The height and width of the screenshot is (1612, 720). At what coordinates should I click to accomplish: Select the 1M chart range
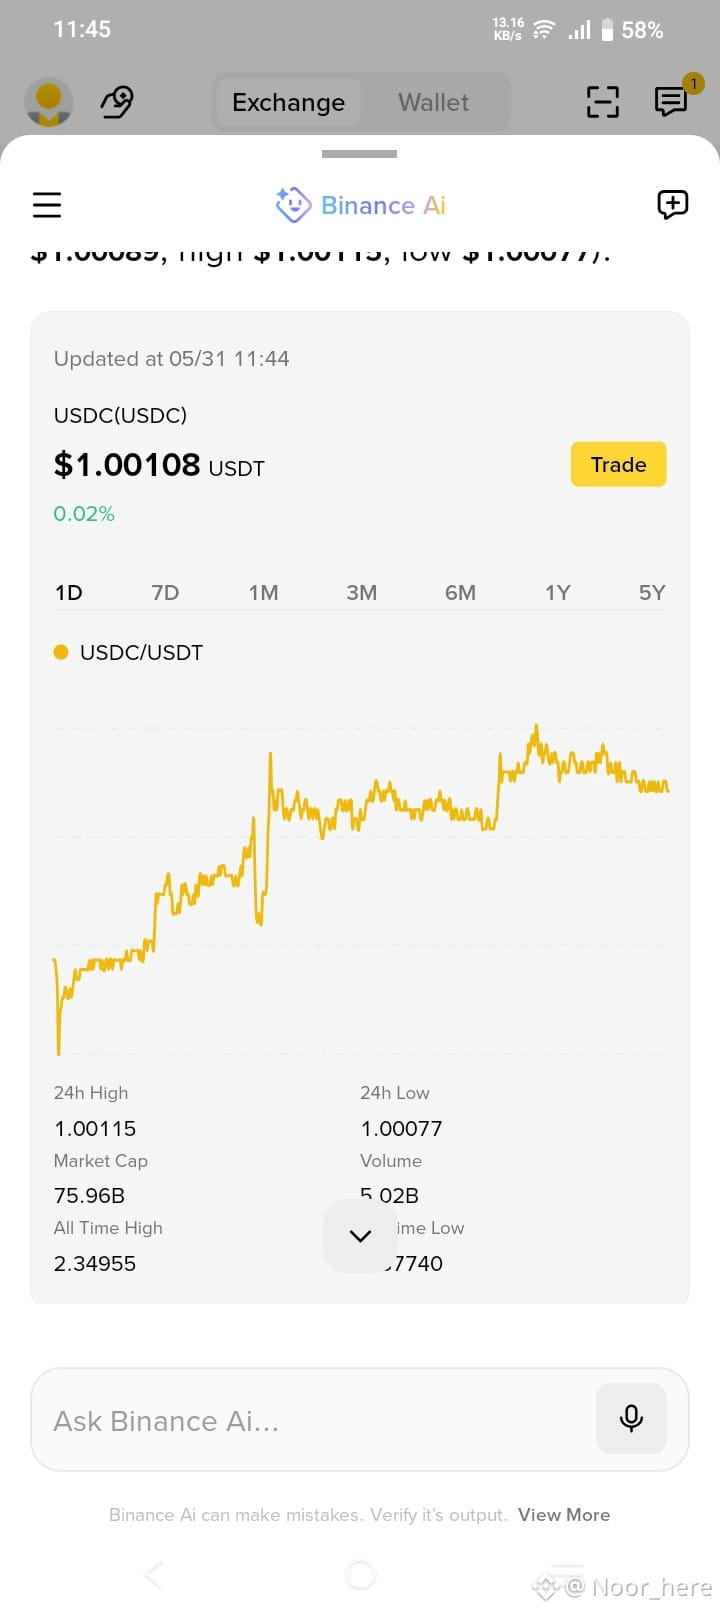263,593
